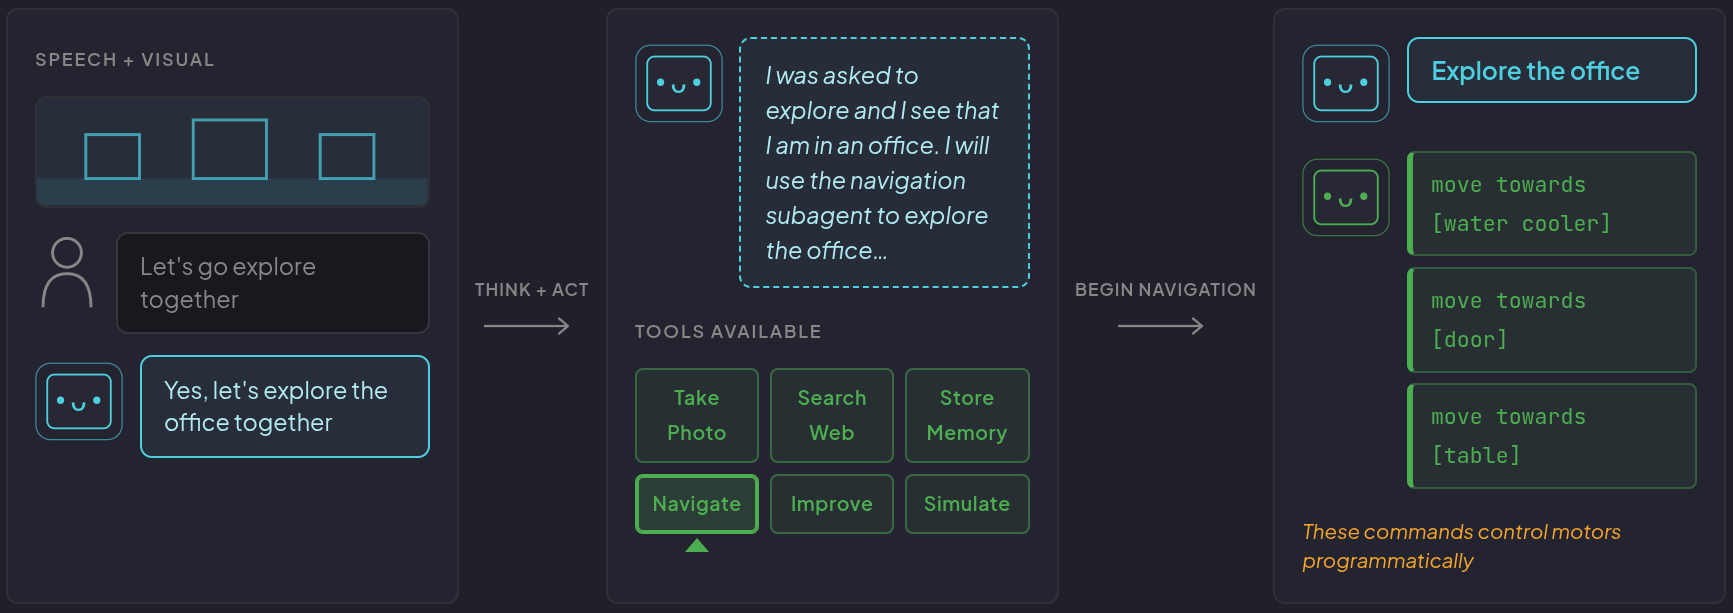Click 'Let's go explore together' message
Screen dimensions: 1733x613
pos(273,283)
